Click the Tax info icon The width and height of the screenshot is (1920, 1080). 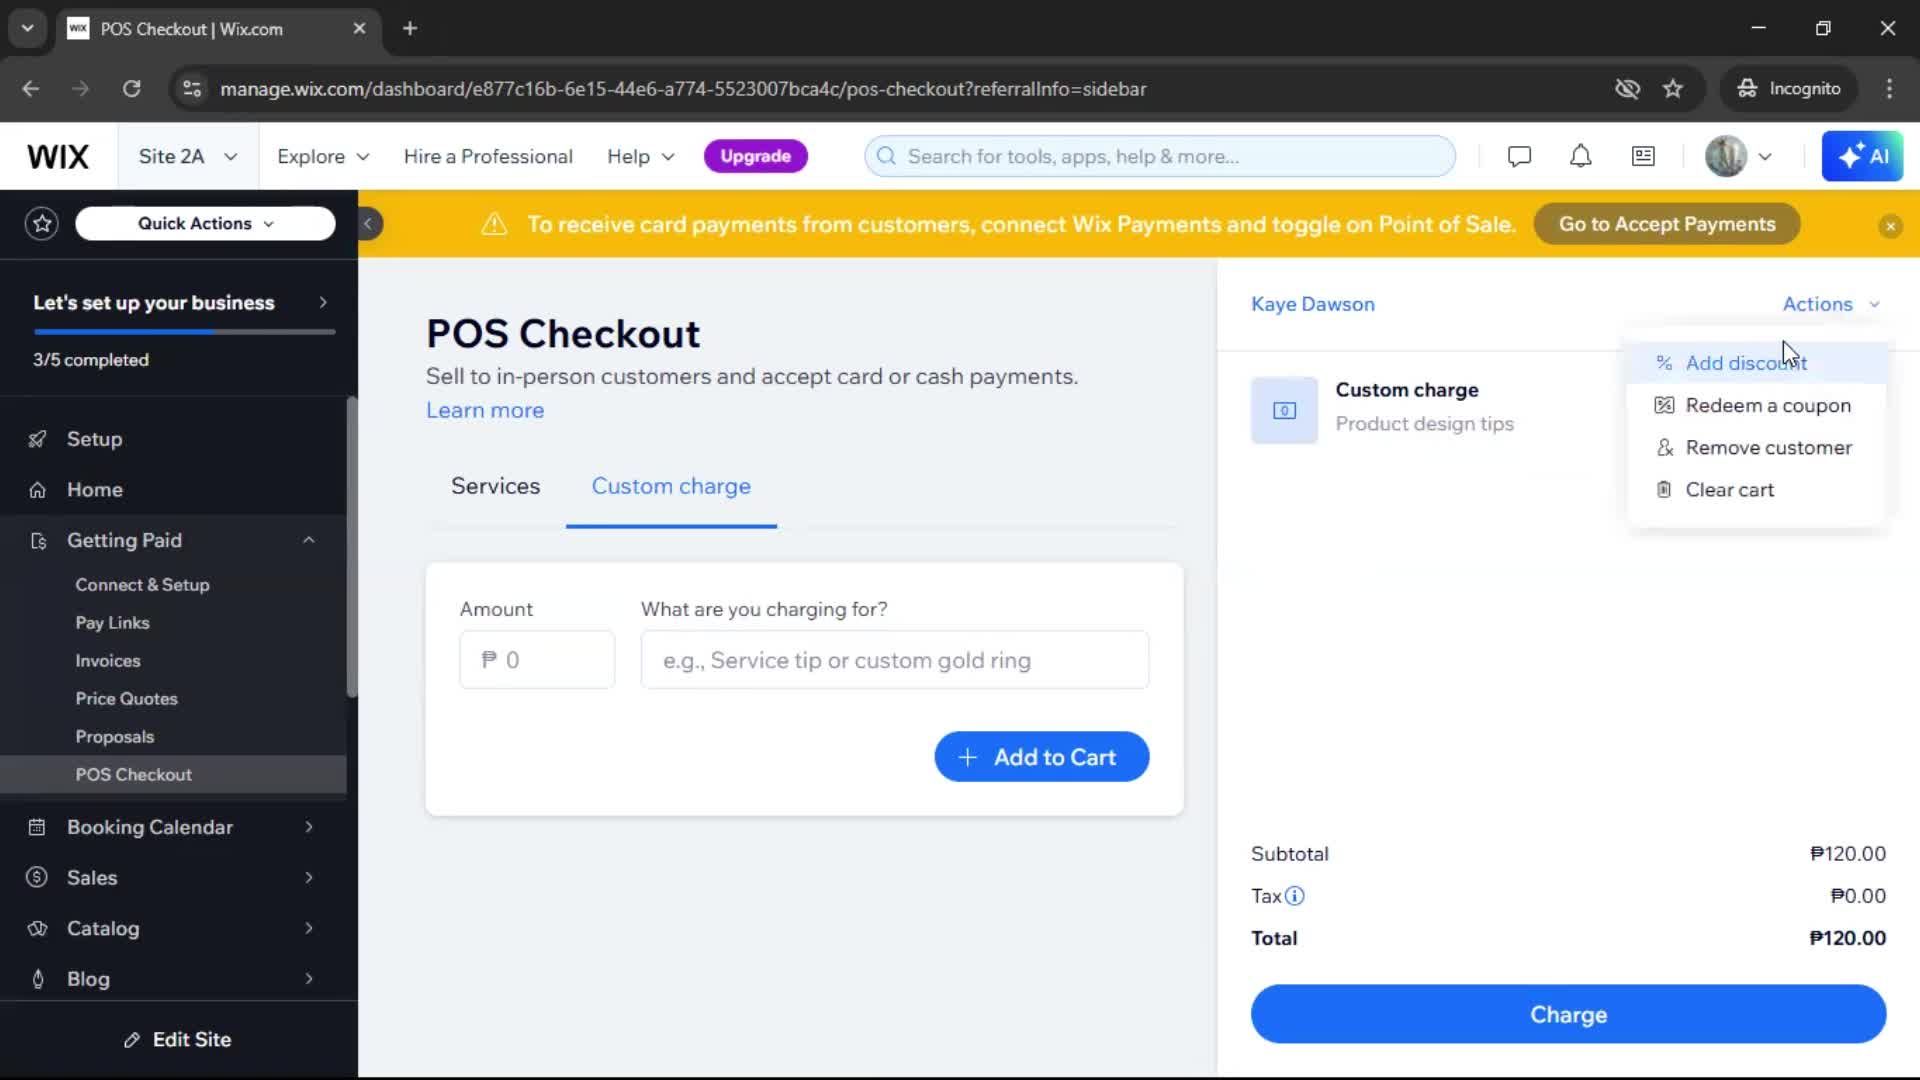(x=1294, y=896)
